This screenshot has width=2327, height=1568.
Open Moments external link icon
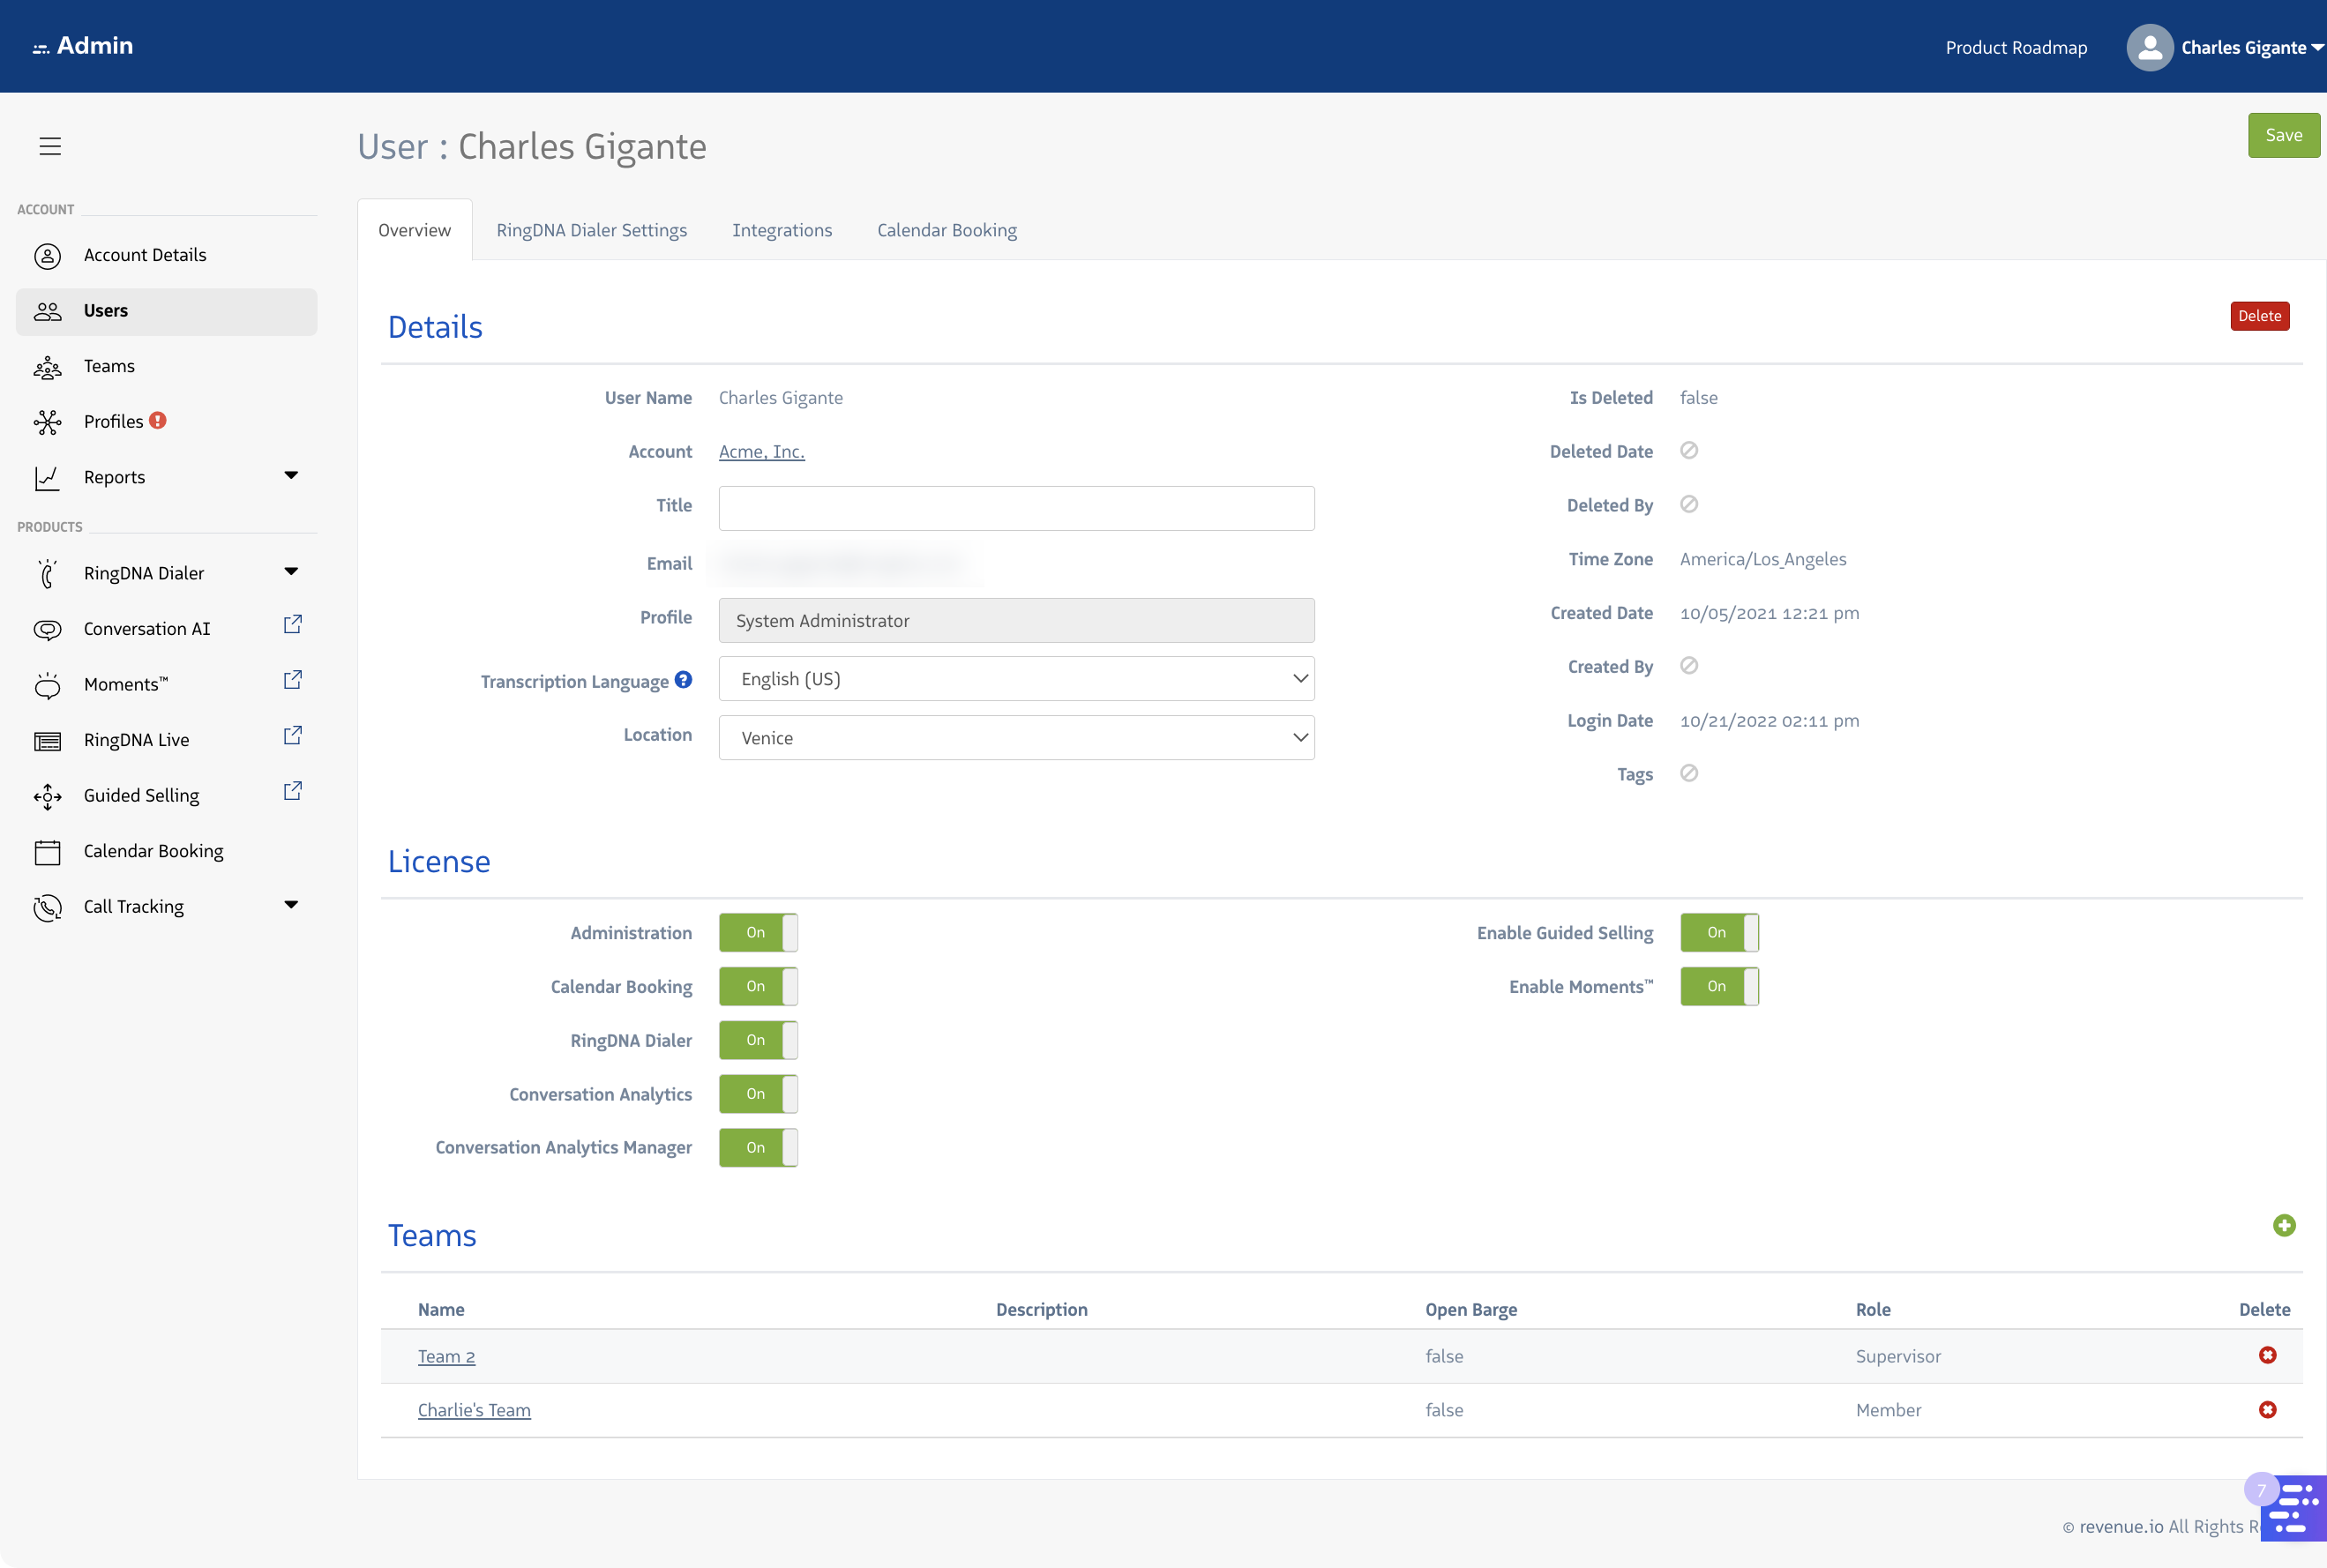coord(292,680)
